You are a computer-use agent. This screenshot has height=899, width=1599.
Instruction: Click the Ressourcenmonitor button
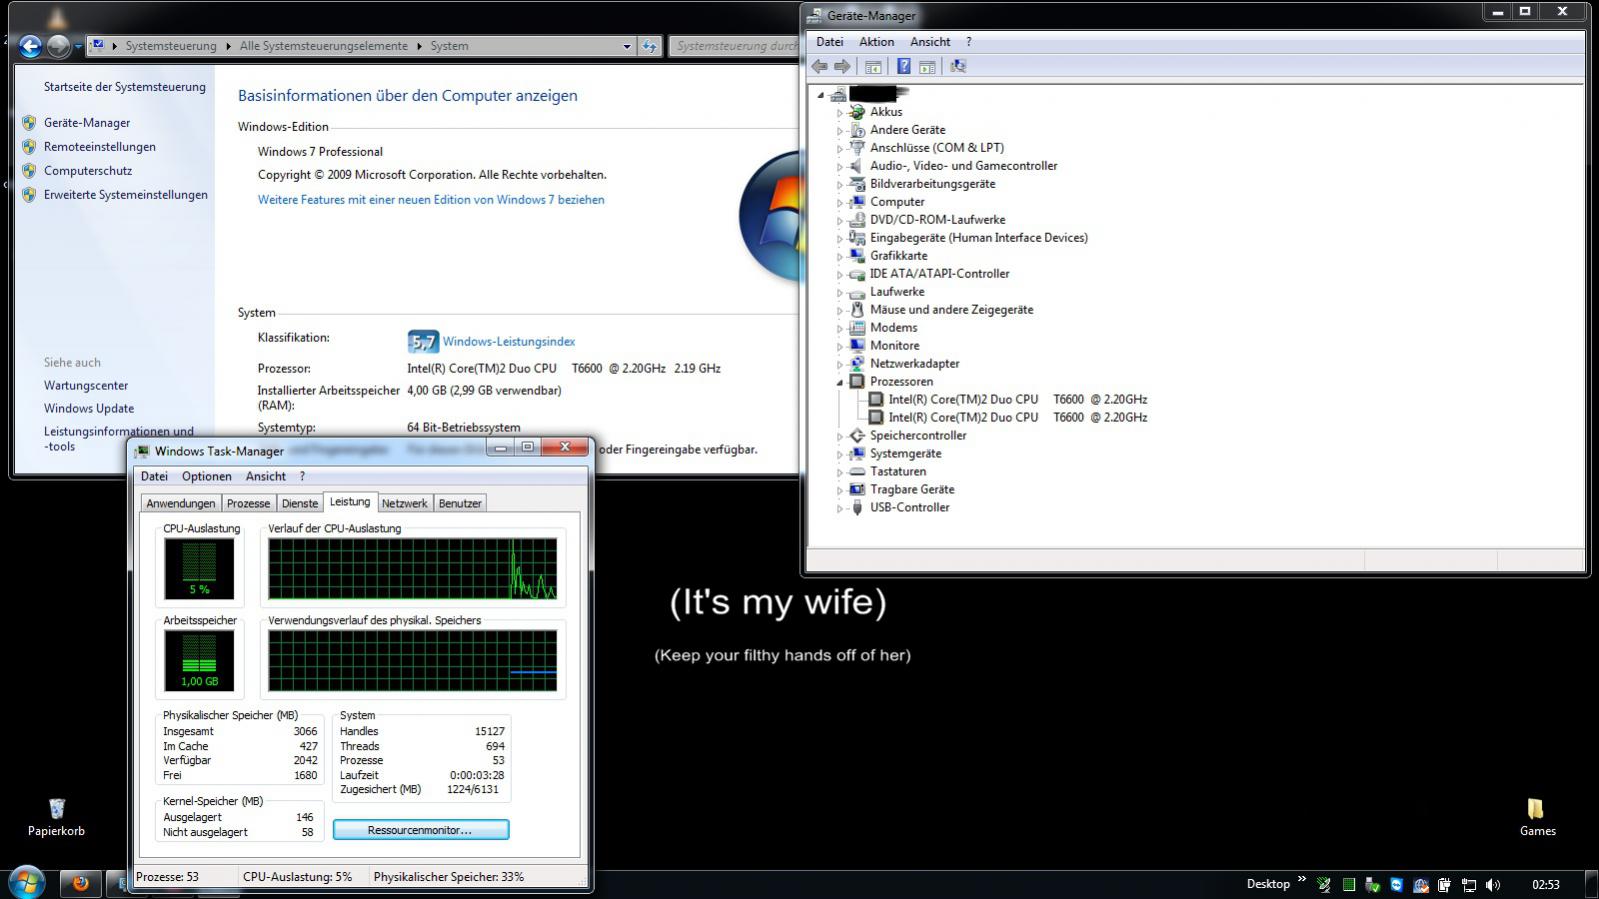(x=420, y=830)
